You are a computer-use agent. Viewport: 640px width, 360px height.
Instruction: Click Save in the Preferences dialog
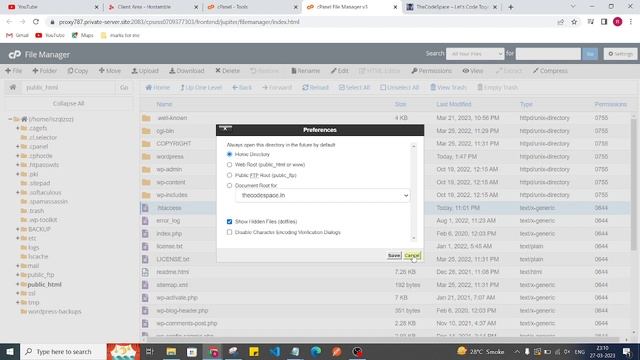coord(394,256)
